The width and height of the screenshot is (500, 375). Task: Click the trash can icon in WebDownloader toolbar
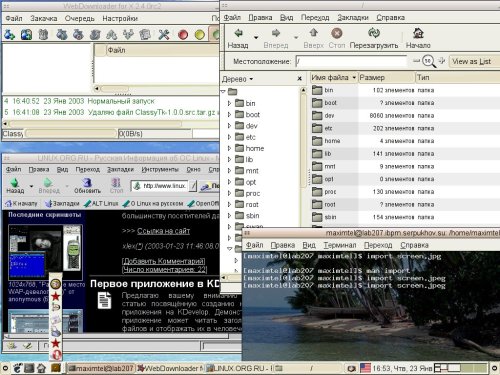[x=43, y=34]
